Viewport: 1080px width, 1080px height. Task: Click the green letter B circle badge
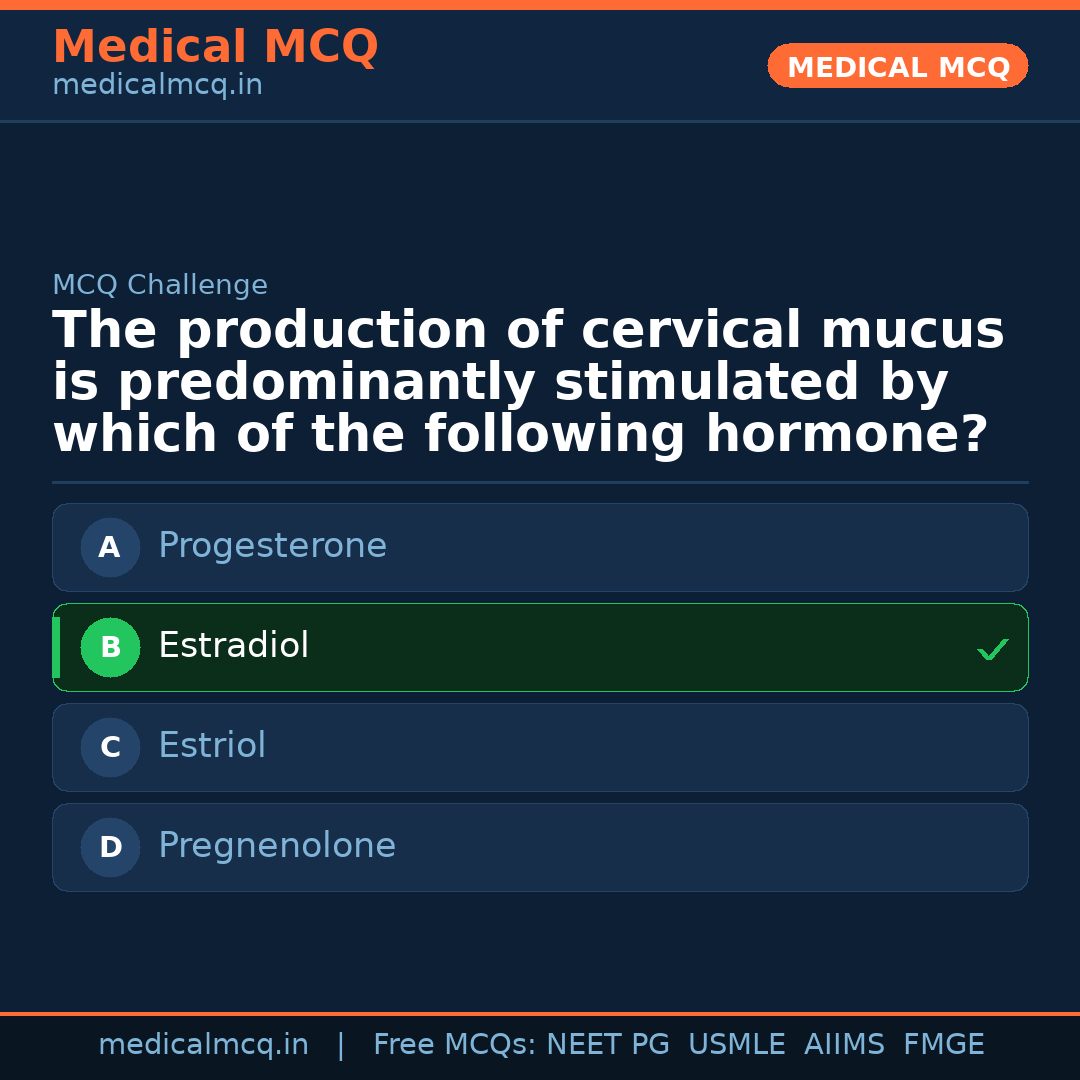[110, 647]
